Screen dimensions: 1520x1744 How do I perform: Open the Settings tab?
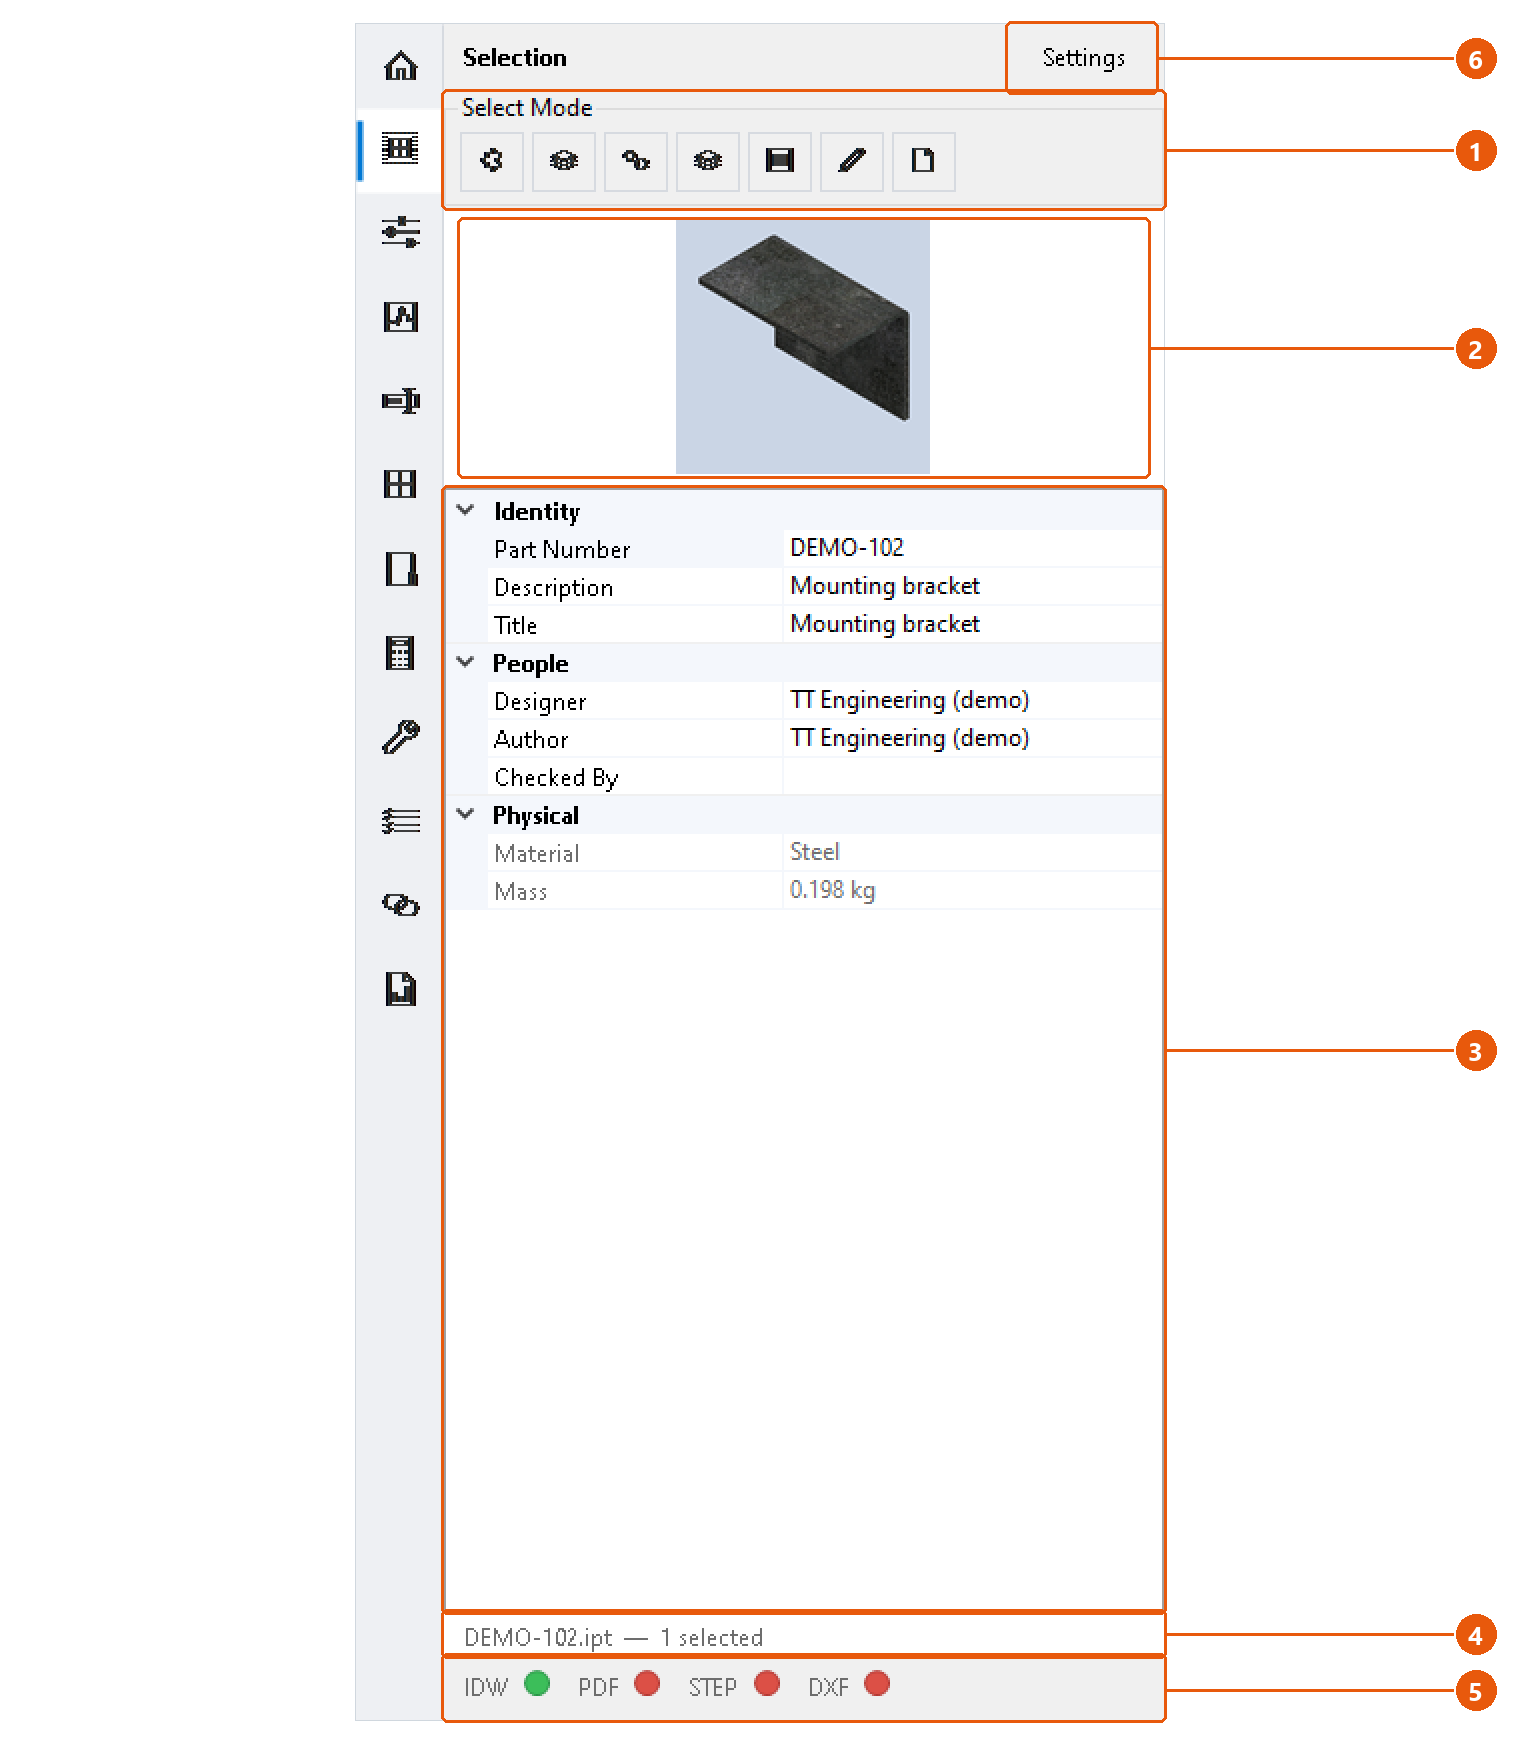click(1083, 58)
